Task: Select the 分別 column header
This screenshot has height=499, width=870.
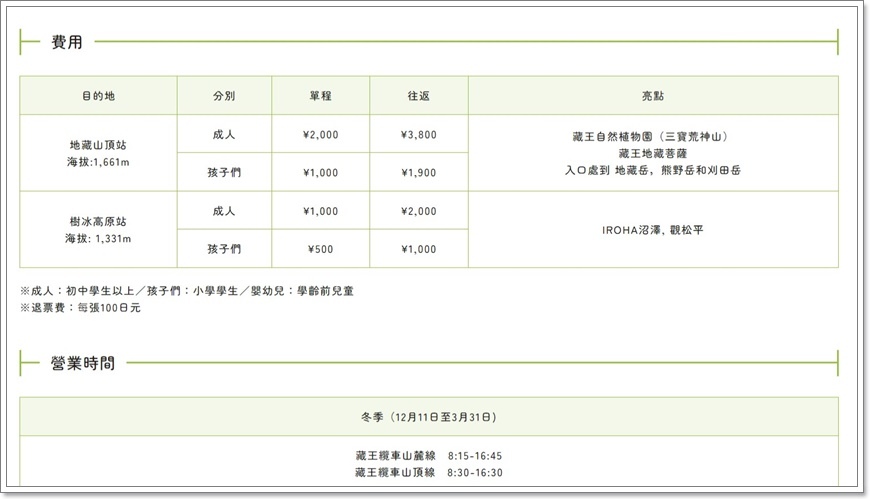Action: [x=224, y=96]
